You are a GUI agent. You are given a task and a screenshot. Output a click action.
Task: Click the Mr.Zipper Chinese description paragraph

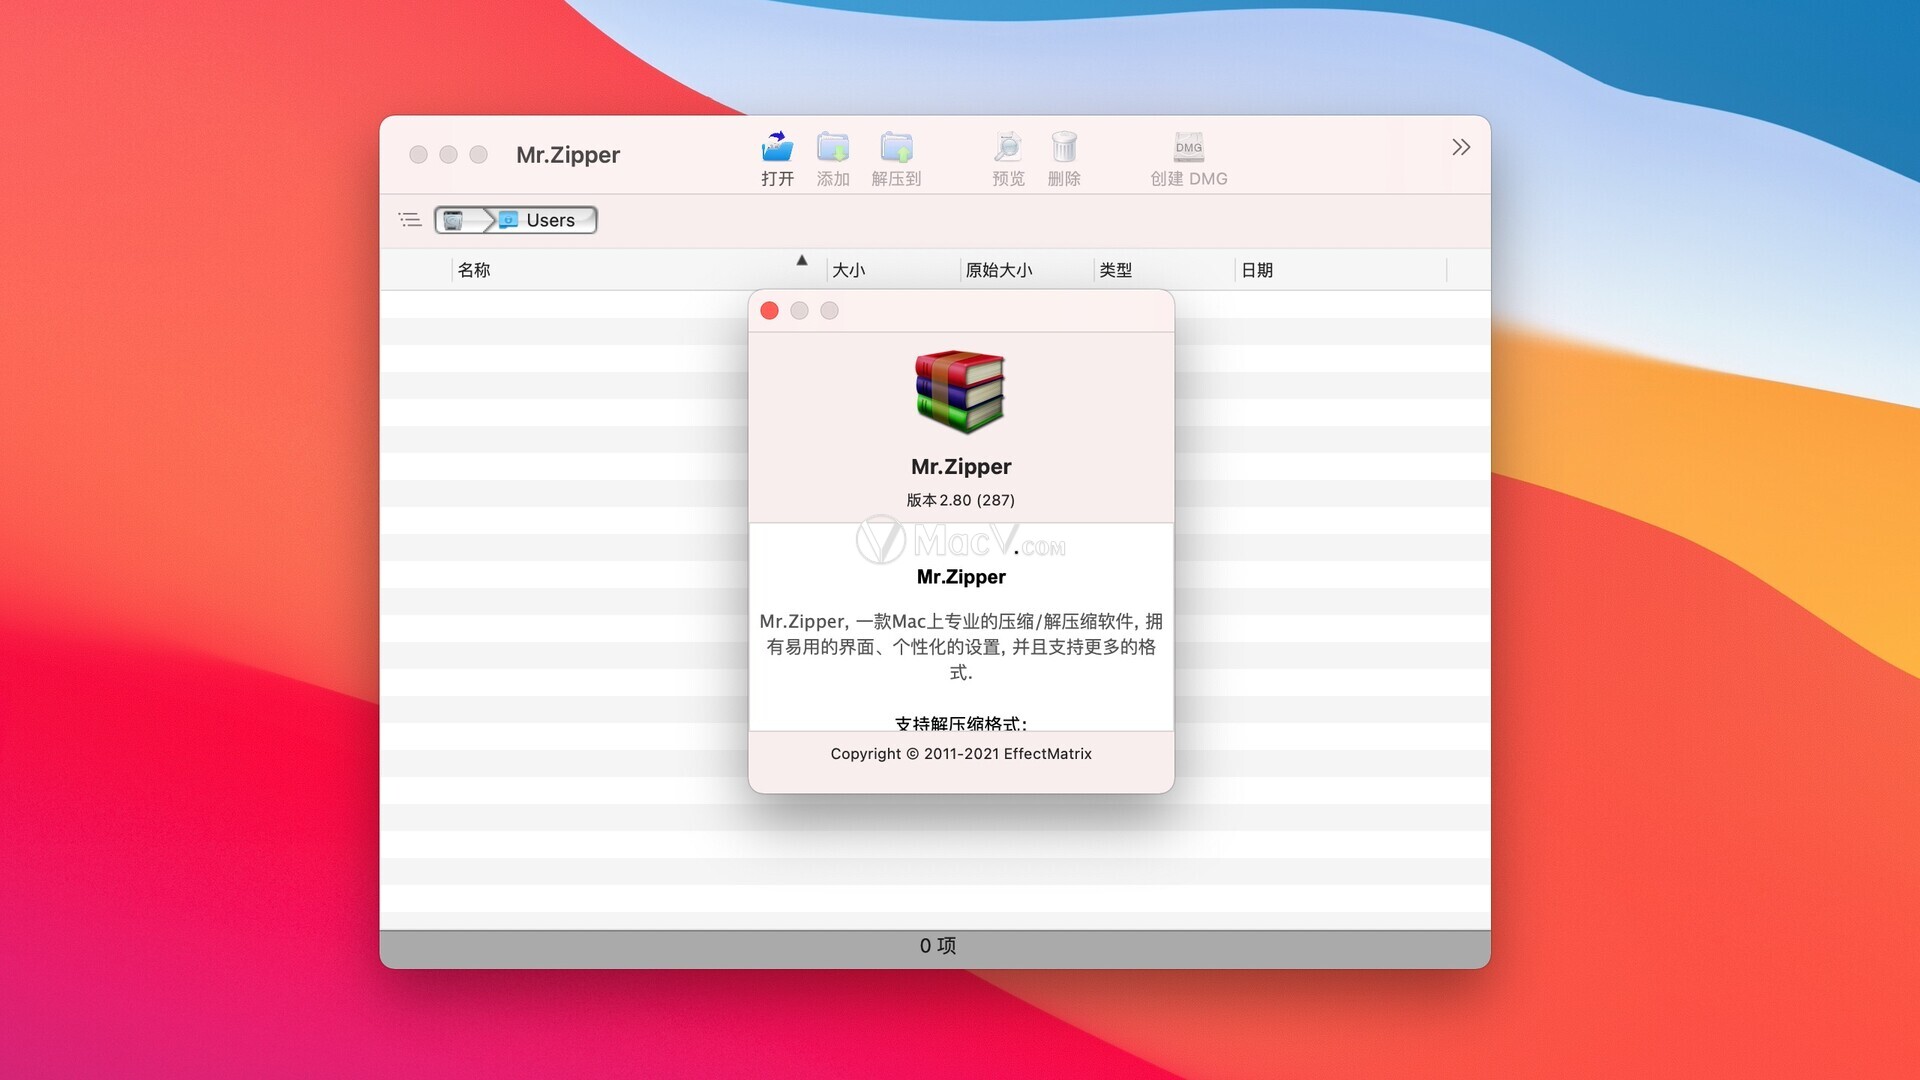pos(961,647)
